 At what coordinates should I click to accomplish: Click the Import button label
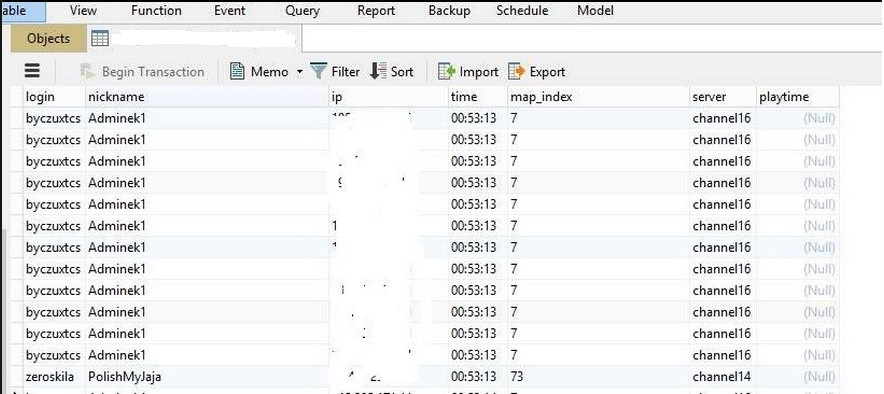pyautogui.click(x=479, y=72)
